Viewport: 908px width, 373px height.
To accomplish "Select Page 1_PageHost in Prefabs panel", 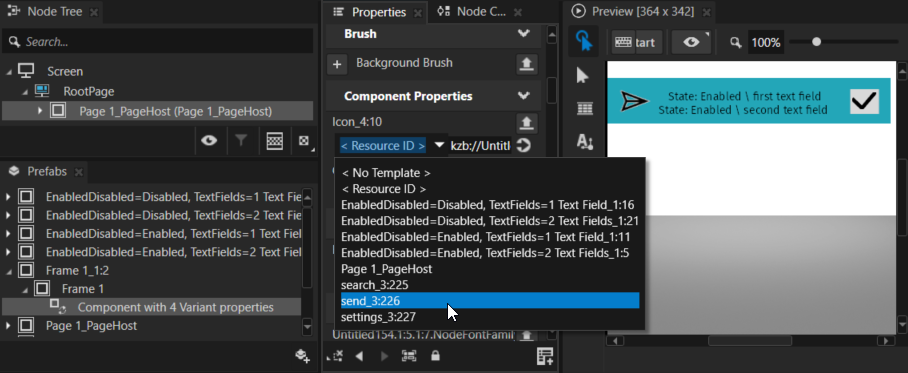I will tap(91, 326).
